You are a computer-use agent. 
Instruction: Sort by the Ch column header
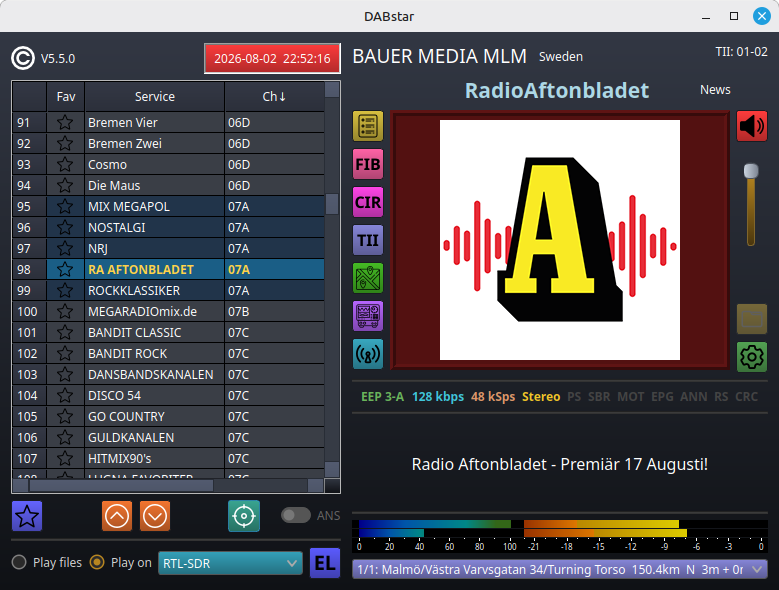274,96
